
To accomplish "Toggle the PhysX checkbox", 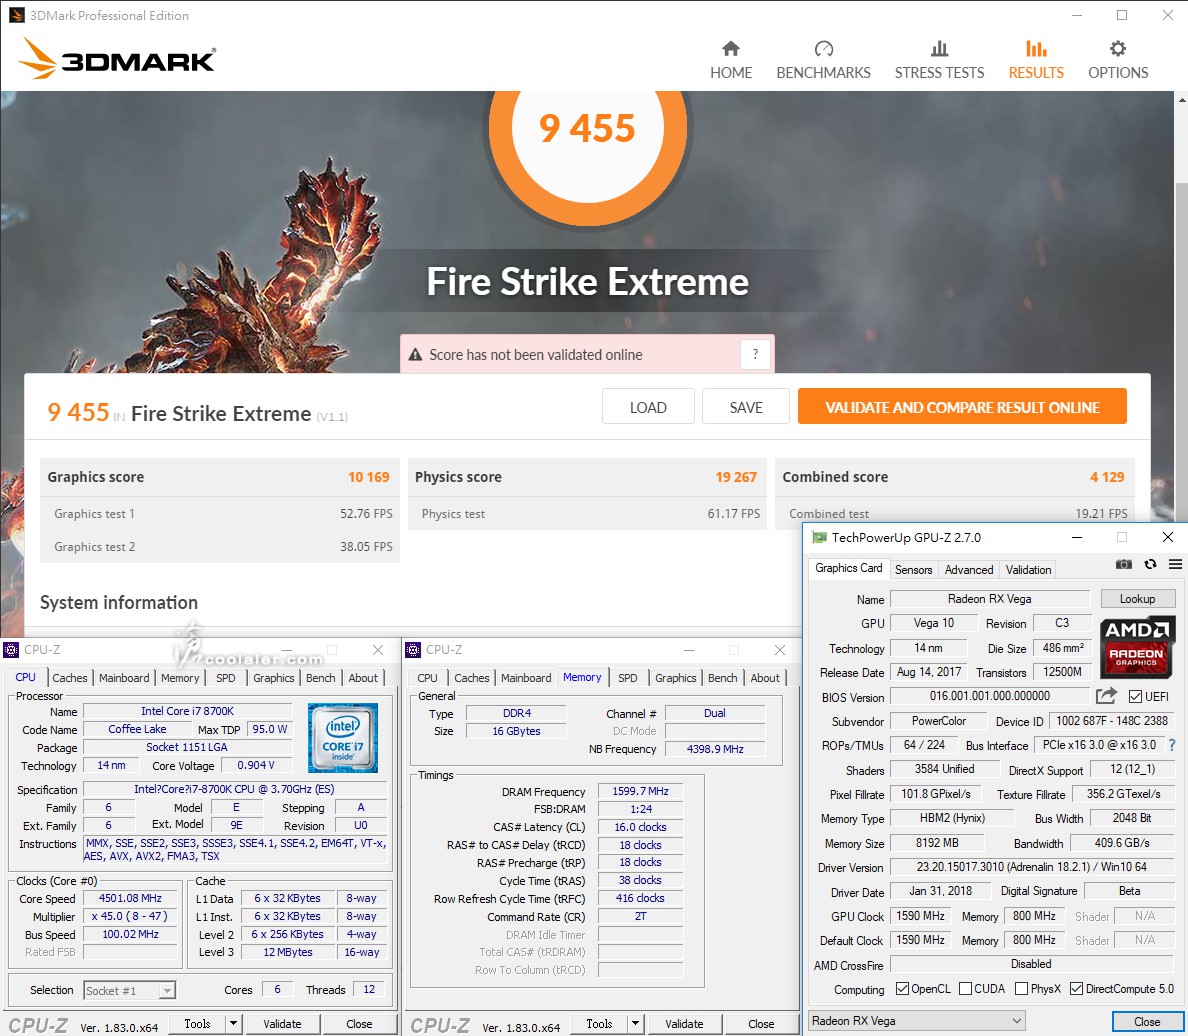I will click(1021, 988).
